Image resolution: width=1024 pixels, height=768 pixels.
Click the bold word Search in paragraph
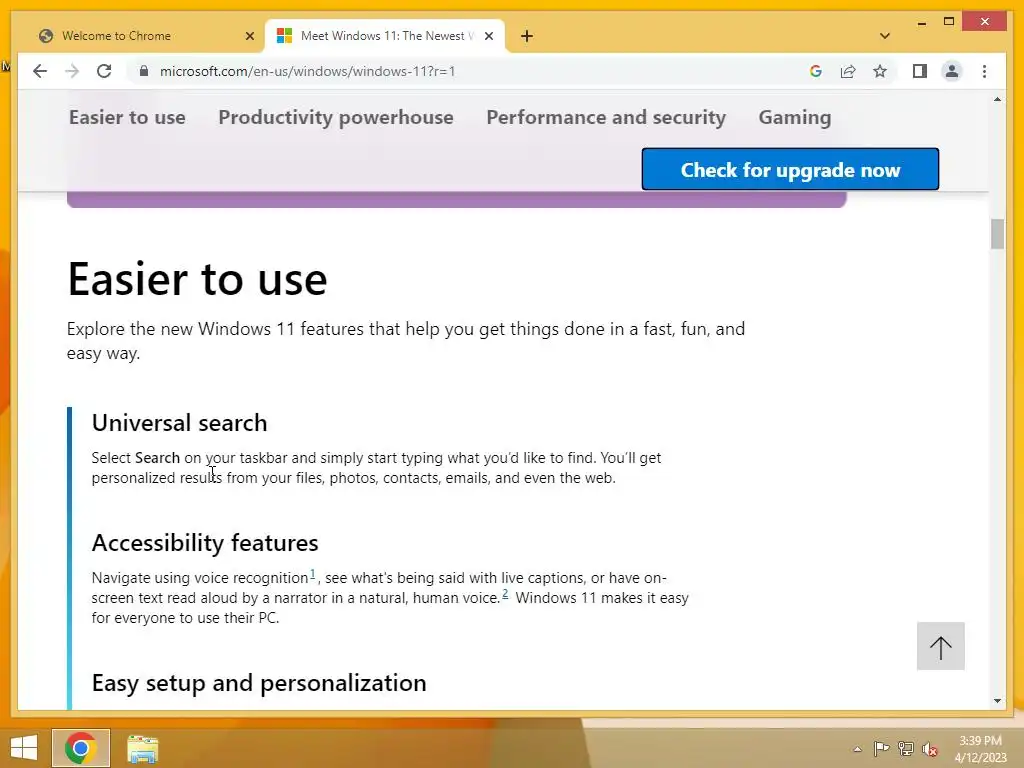click(157, 458)
